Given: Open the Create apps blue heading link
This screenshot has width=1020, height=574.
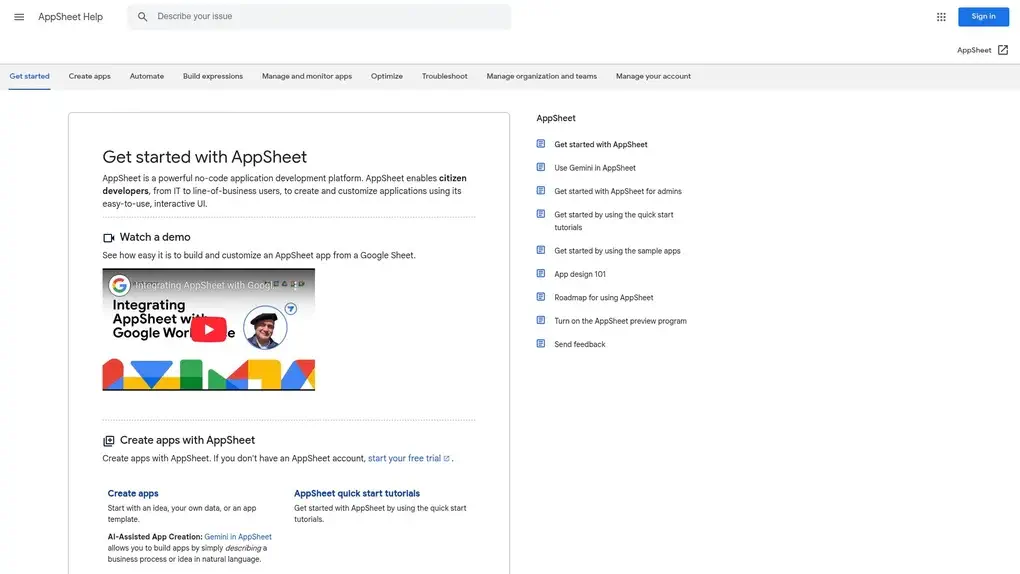Looking at the screenshot, I should (133, 493).
